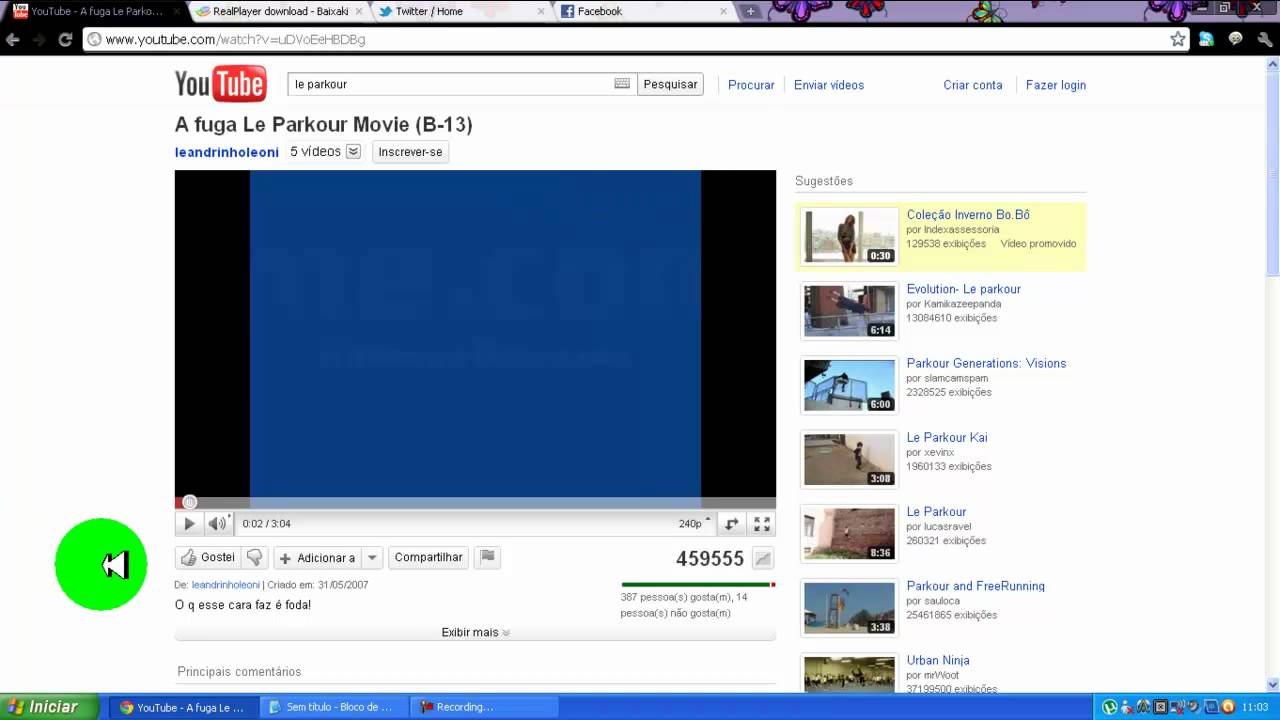Change video quality from 240p
Image resolution: width=1280 pixels, height=720 pixels.
tap(695, 523)
